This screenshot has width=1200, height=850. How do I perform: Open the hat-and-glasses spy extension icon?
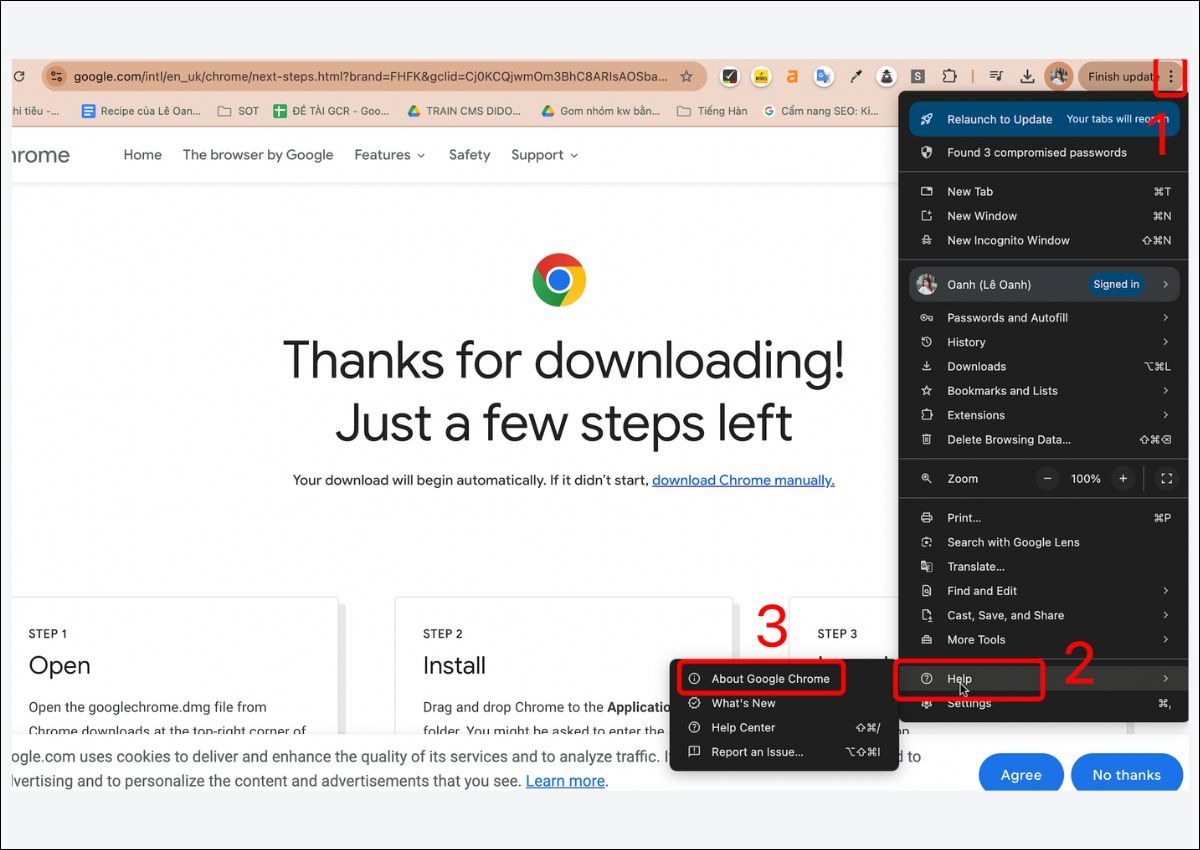[x=887, y=76]
